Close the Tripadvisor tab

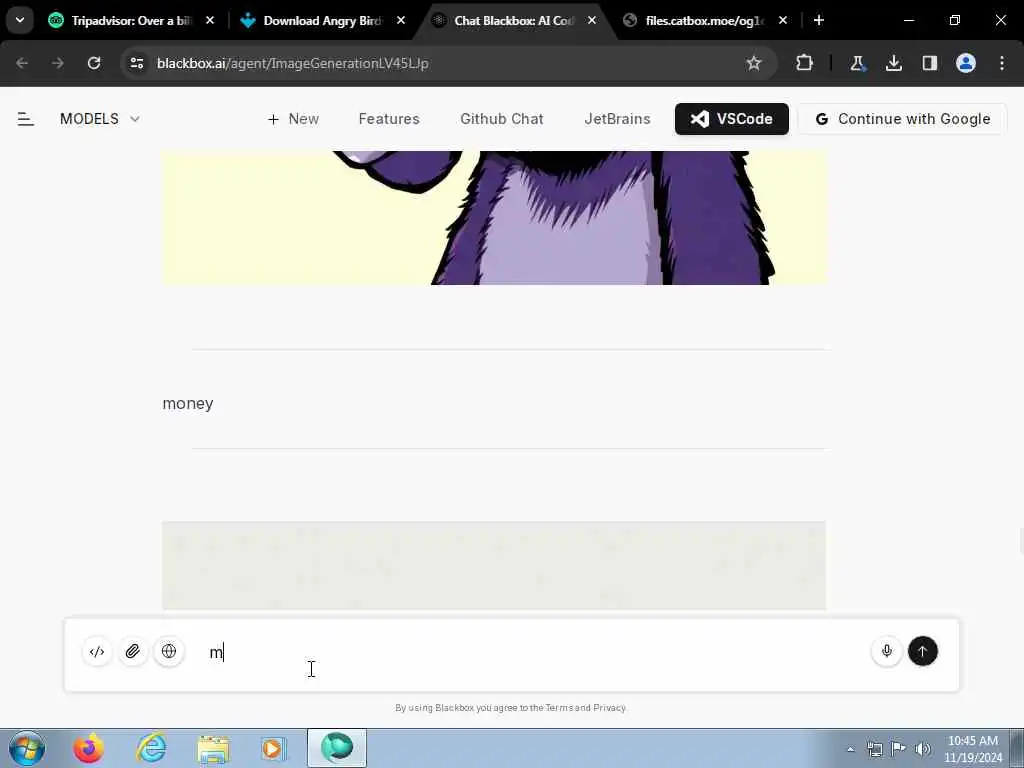tap(210, 21)
